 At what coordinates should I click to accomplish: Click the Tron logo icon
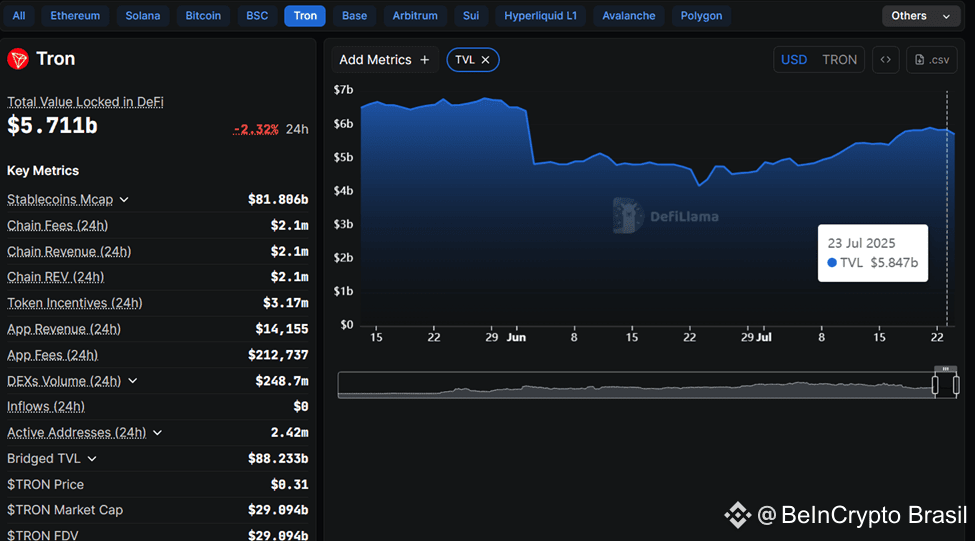(18, 59)
